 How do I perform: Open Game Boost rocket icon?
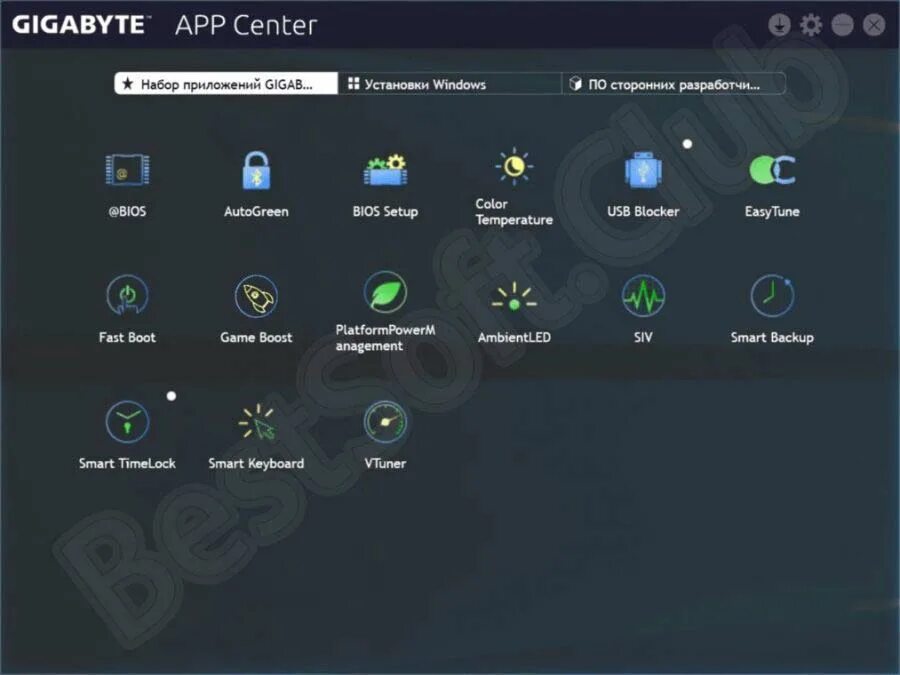pyautogui.click(x=256, y=296)
